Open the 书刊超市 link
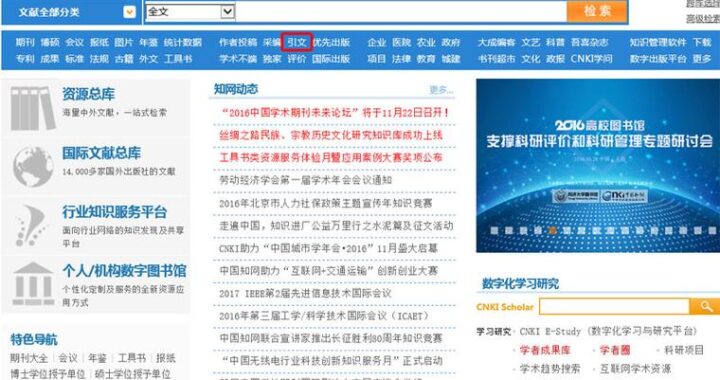The width and height of the screenshot is (720, 380). (x=496, y=59)
